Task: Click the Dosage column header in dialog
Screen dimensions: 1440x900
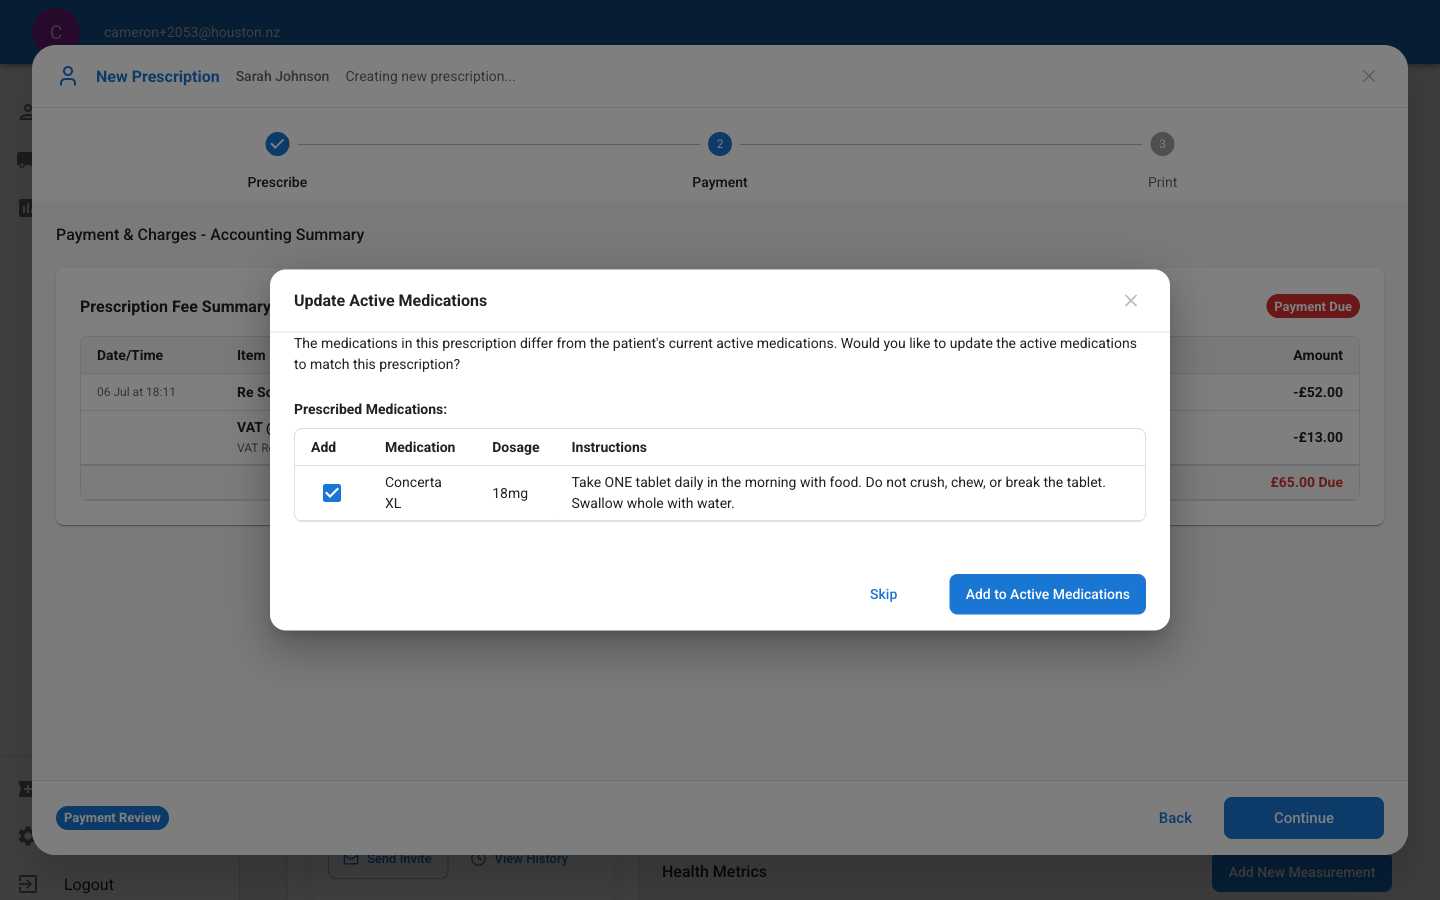Action: pos(516,447)
